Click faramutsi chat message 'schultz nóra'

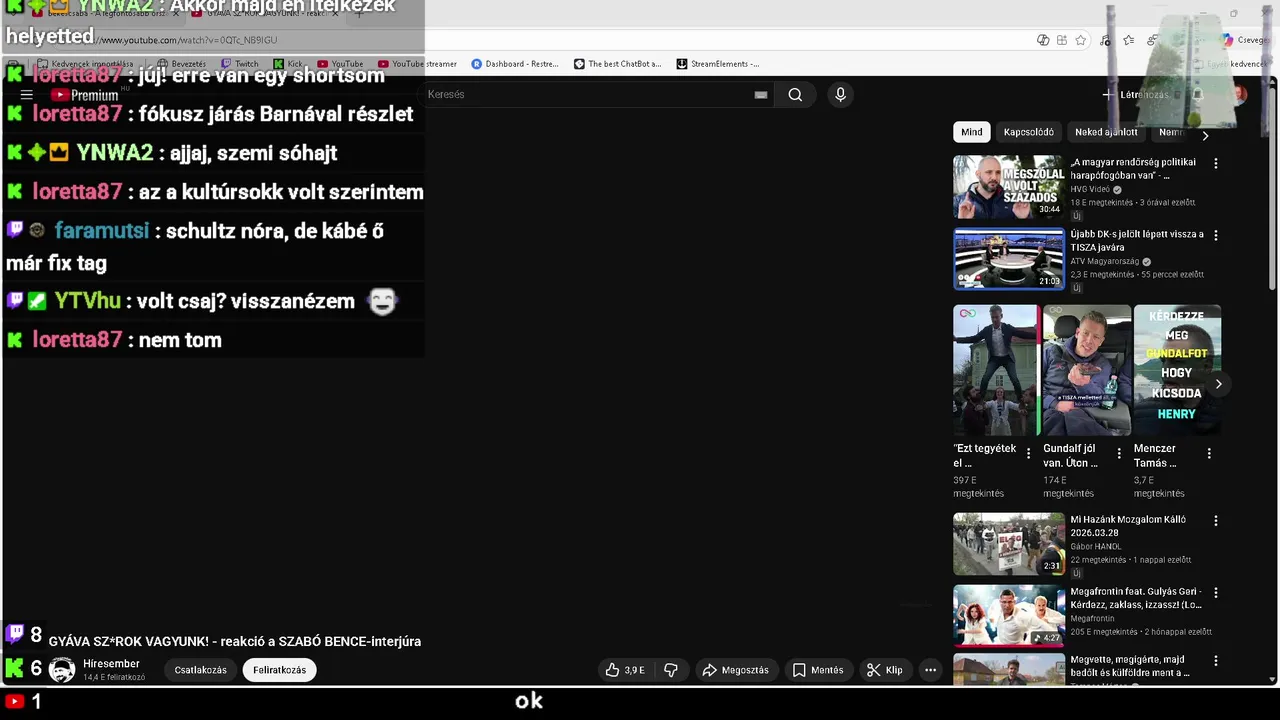(x=195, y=247)
